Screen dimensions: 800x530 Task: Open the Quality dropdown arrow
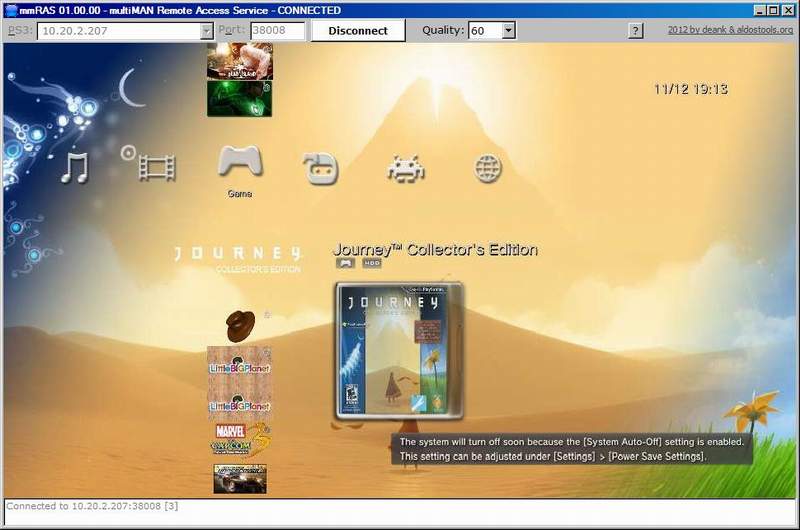tap(508, 31)
